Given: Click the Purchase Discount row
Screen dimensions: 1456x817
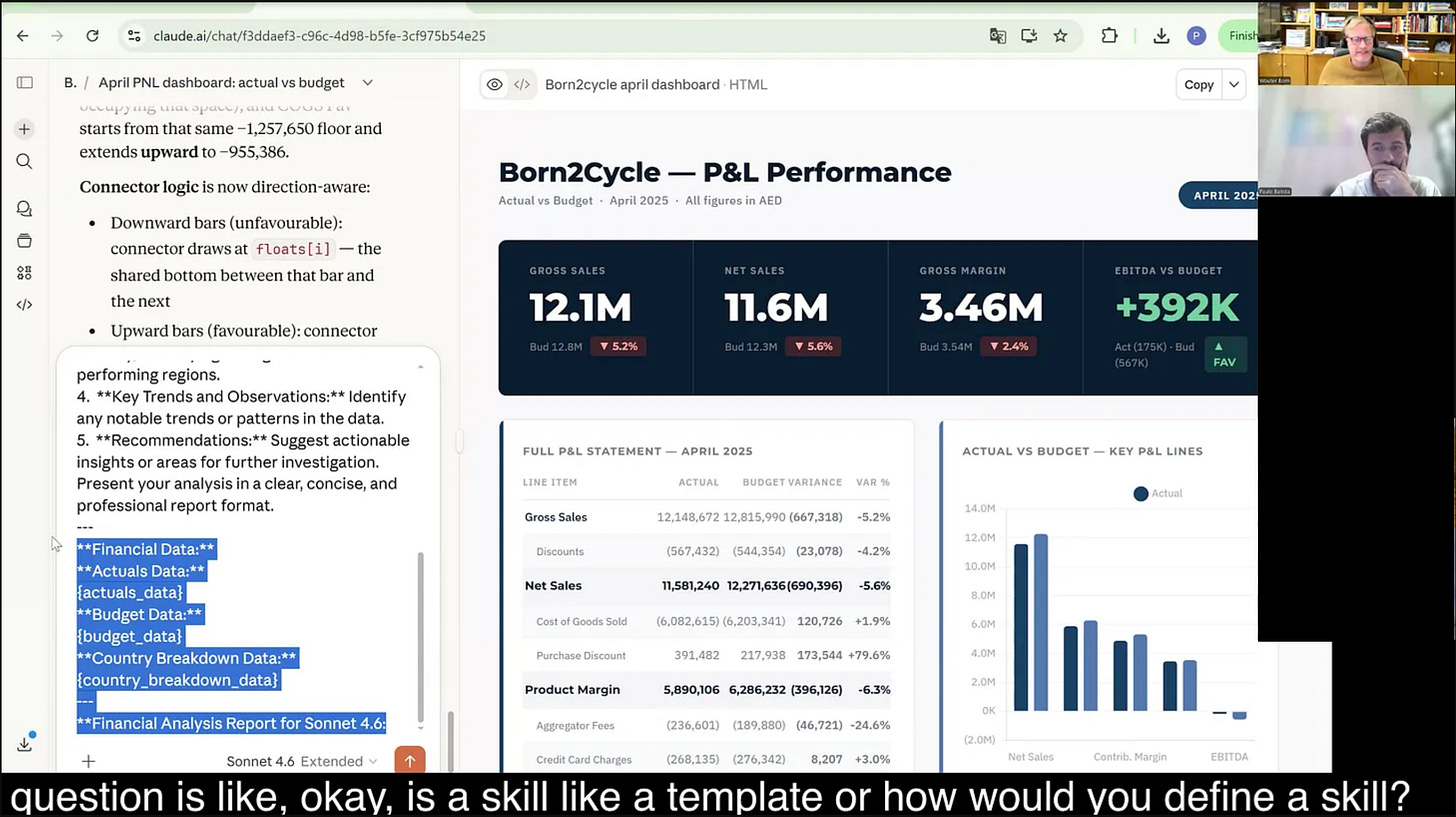Looking at the screenshot, I should point(706,655).
